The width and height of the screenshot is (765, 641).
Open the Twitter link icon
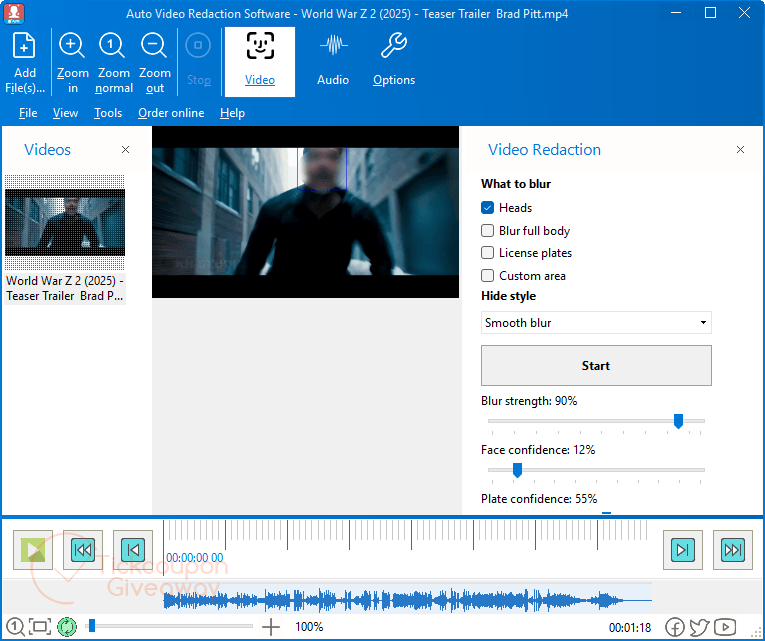click(x=699, y=627)
